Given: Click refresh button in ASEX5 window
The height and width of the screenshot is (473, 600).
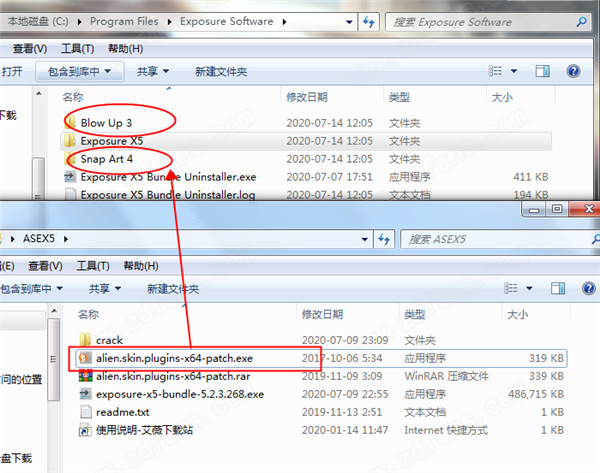Looking at the screenshot, I should [384, 239].
